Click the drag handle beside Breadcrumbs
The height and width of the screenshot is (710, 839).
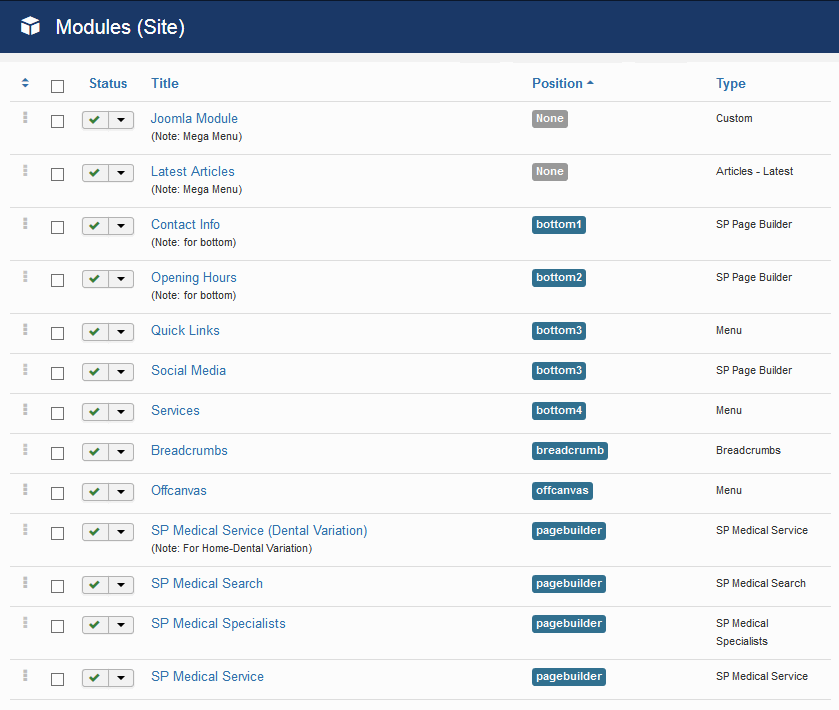(x=24, y=452)
